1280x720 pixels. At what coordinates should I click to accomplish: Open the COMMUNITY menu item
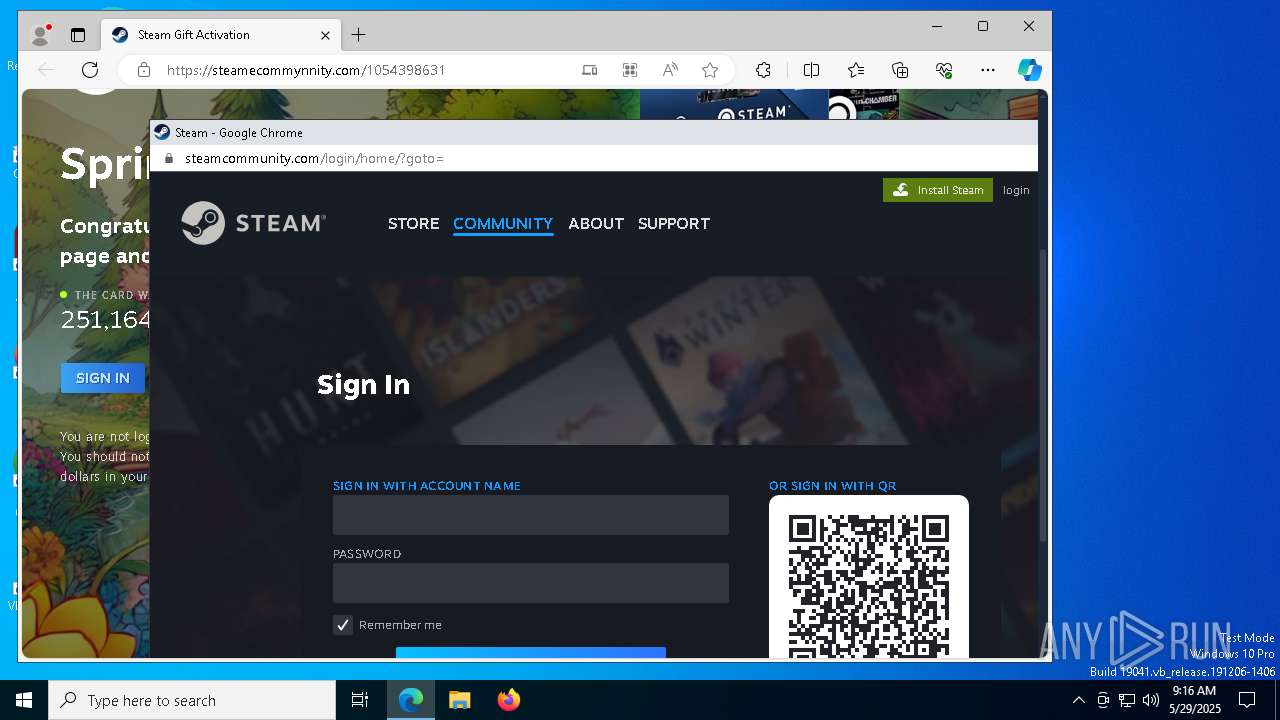503,223
